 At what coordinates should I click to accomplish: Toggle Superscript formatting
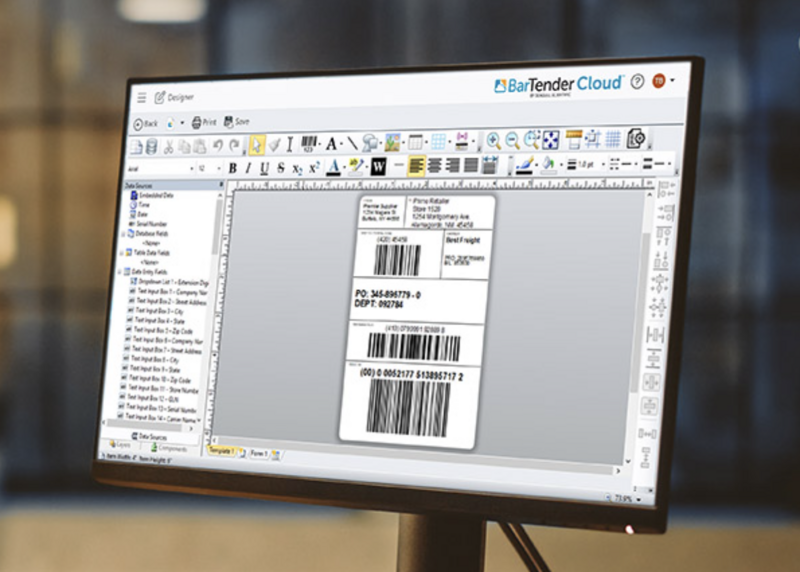coord(314,167)
